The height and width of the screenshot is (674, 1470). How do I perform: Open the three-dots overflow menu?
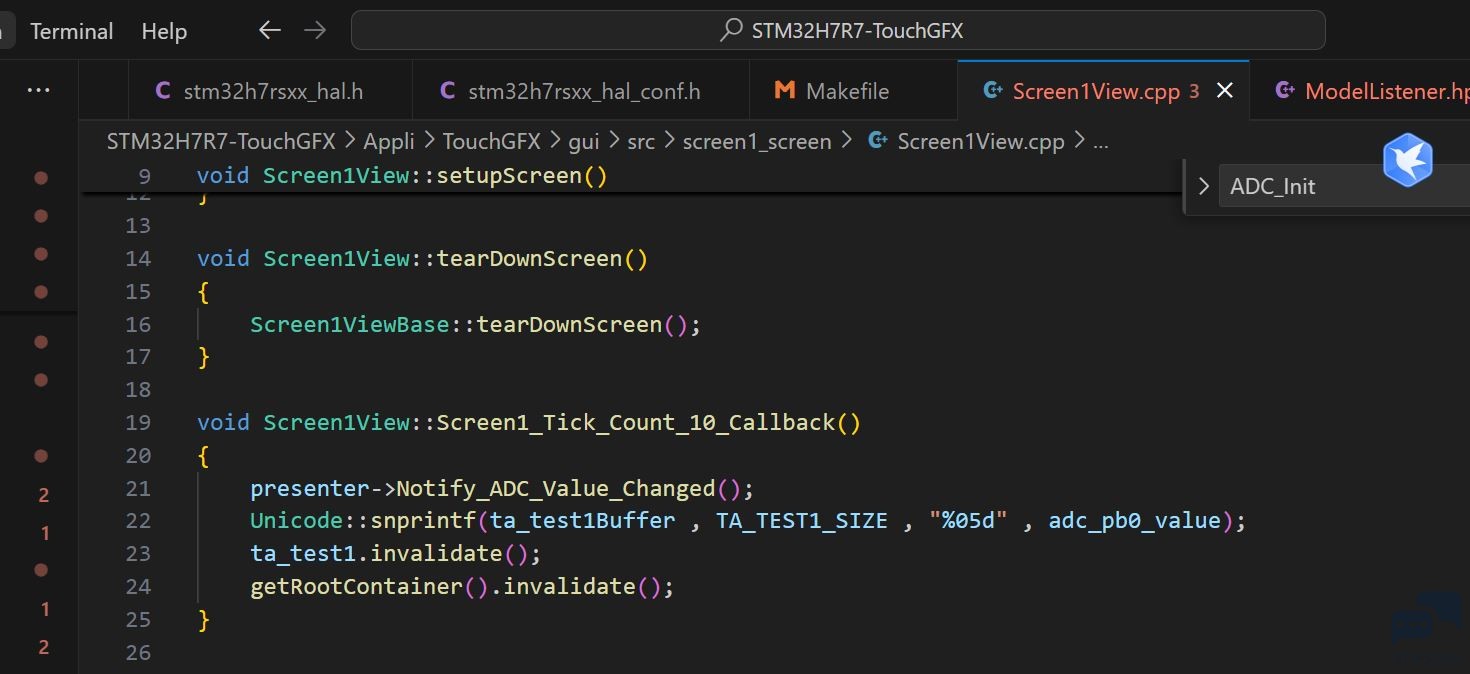pos(38,91)
